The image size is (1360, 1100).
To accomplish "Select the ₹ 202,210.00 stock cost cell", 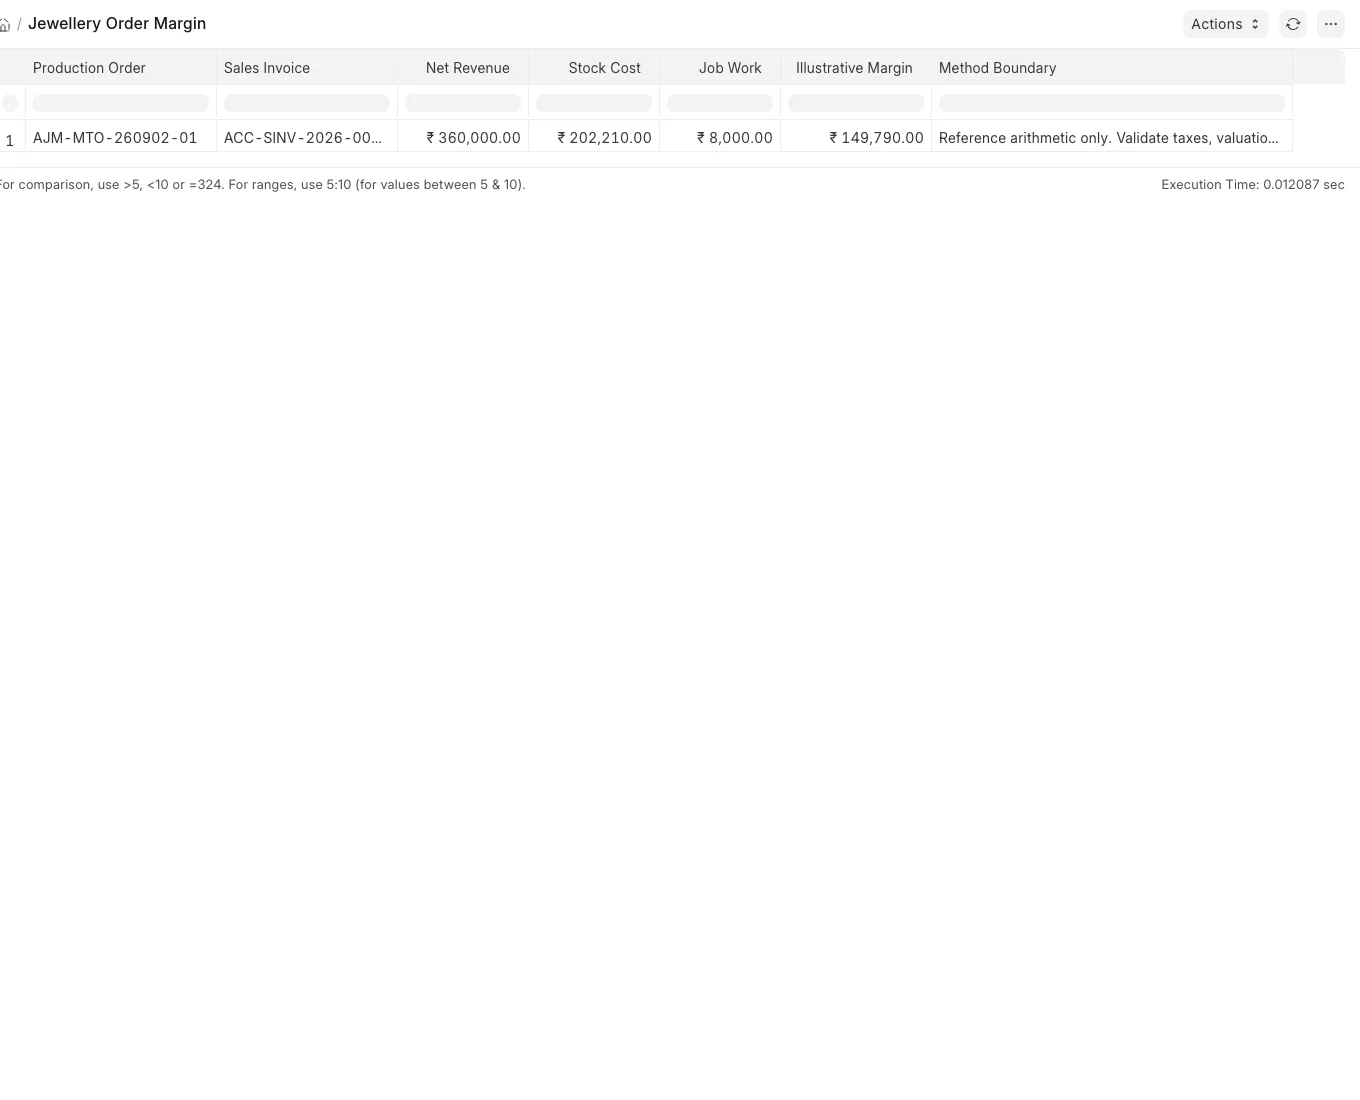I will [594, 138].
